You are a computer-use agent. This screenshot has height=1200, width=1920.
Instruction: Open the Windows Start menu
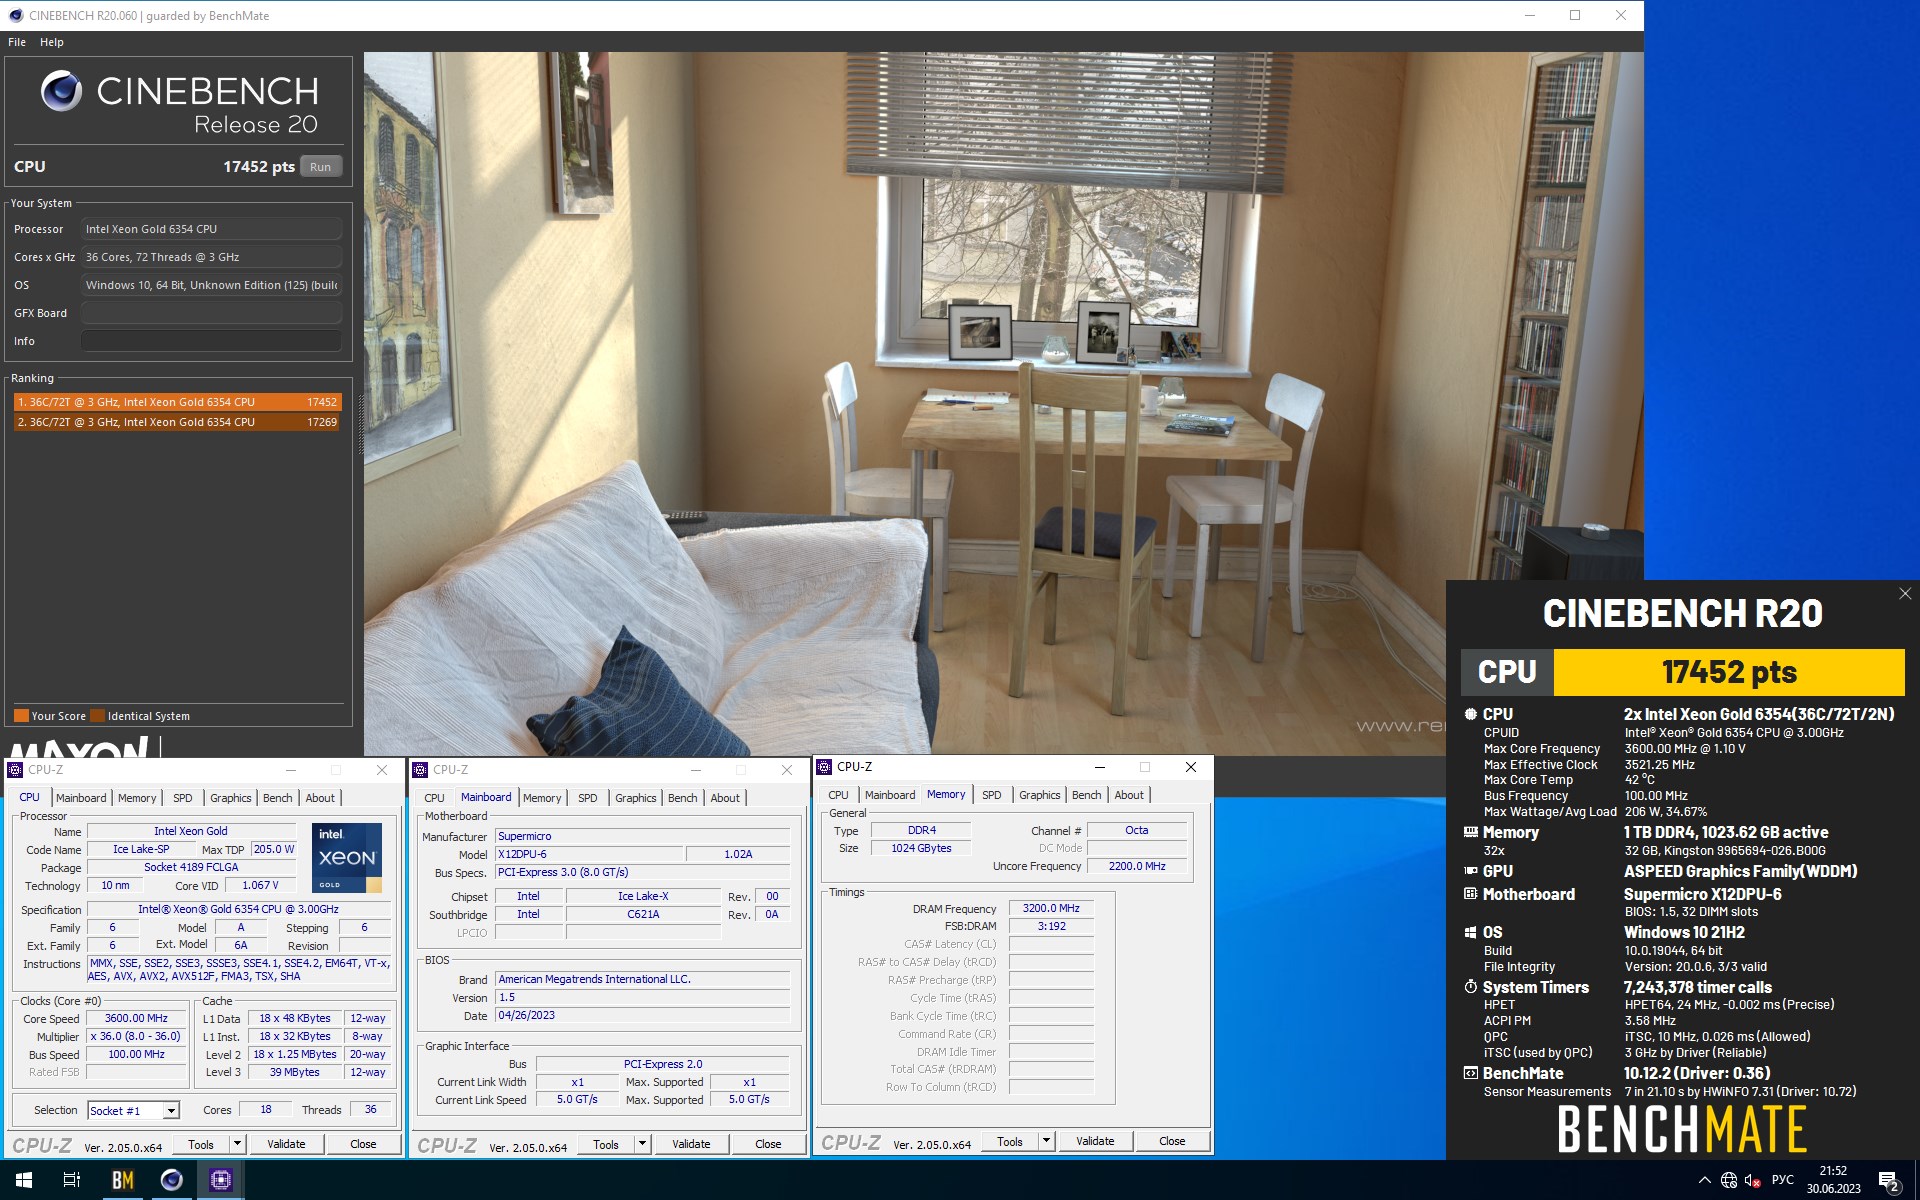(24, 1180)
